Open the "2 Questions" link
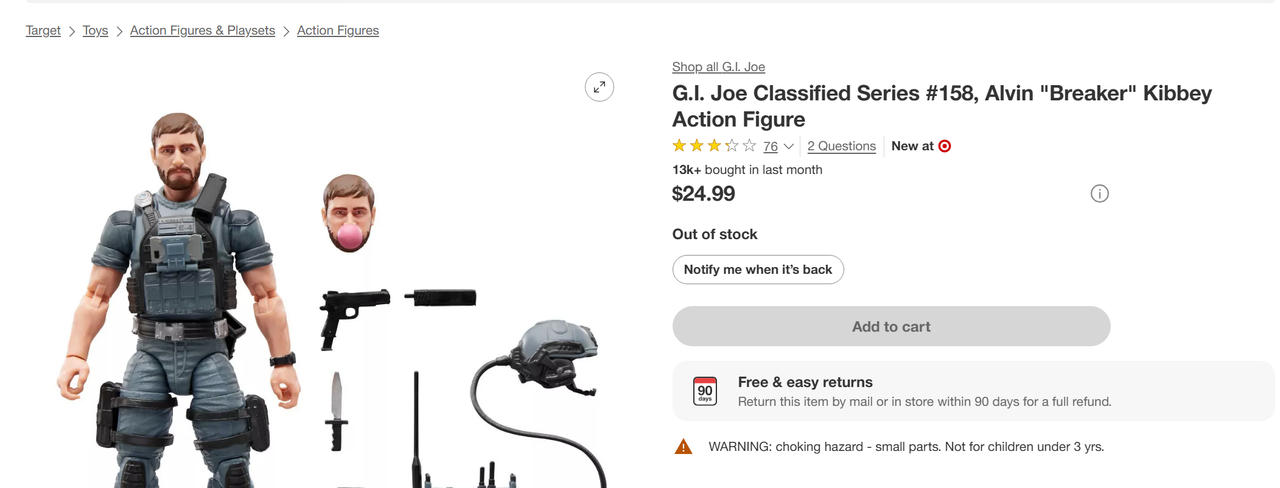Image resolution: width=1280 pixels, height=488 pixels. click(x=841, y=146)
